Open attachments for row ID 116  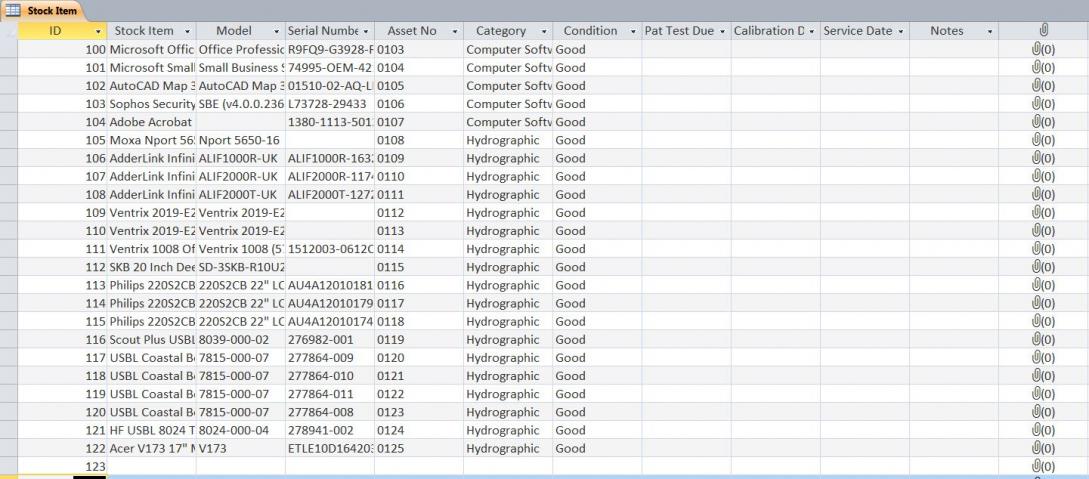pos(1043,339)
